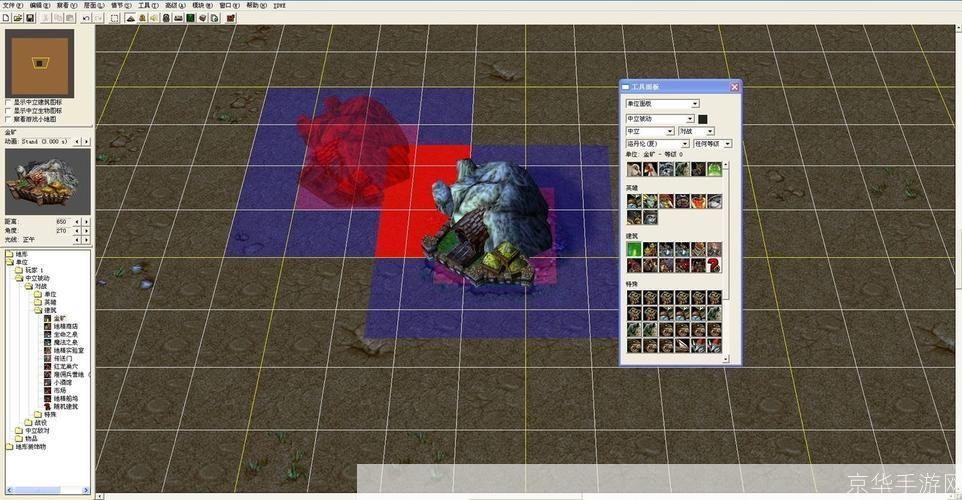962x500 pixels.
Task: Select the 地形装饰物 folder in tree
Action: 31,447
